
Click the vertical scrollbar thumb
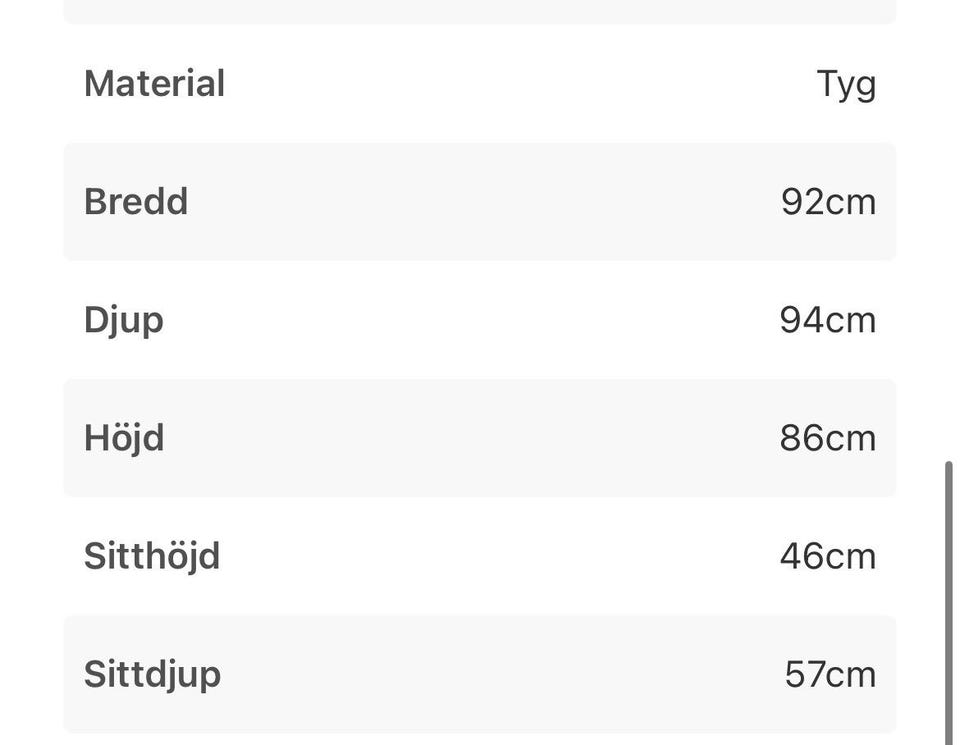pyautogui.click(x=948, y=600)
